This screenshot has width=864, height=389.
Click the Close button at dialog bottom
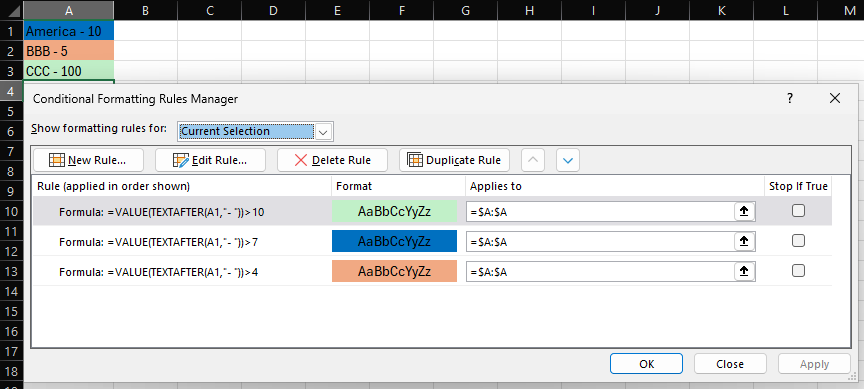pyautogui.click(x=730, y=364)
